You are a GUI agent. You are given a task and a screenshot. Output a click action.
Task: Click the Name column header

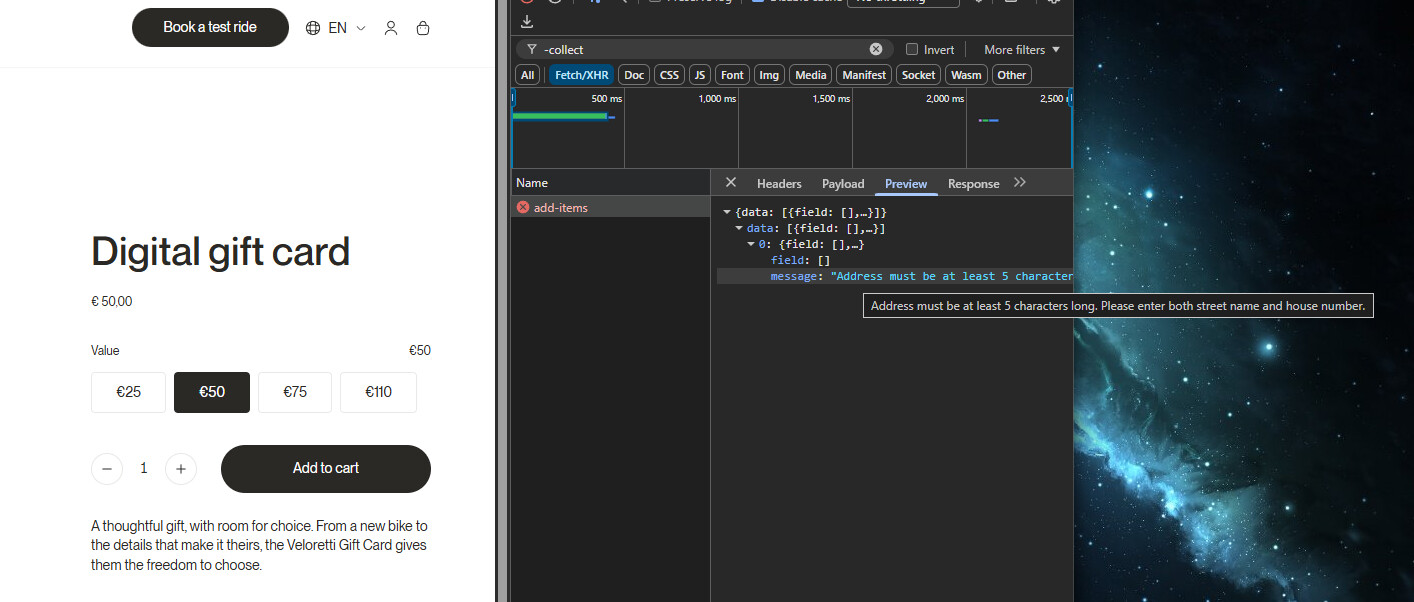611,183
